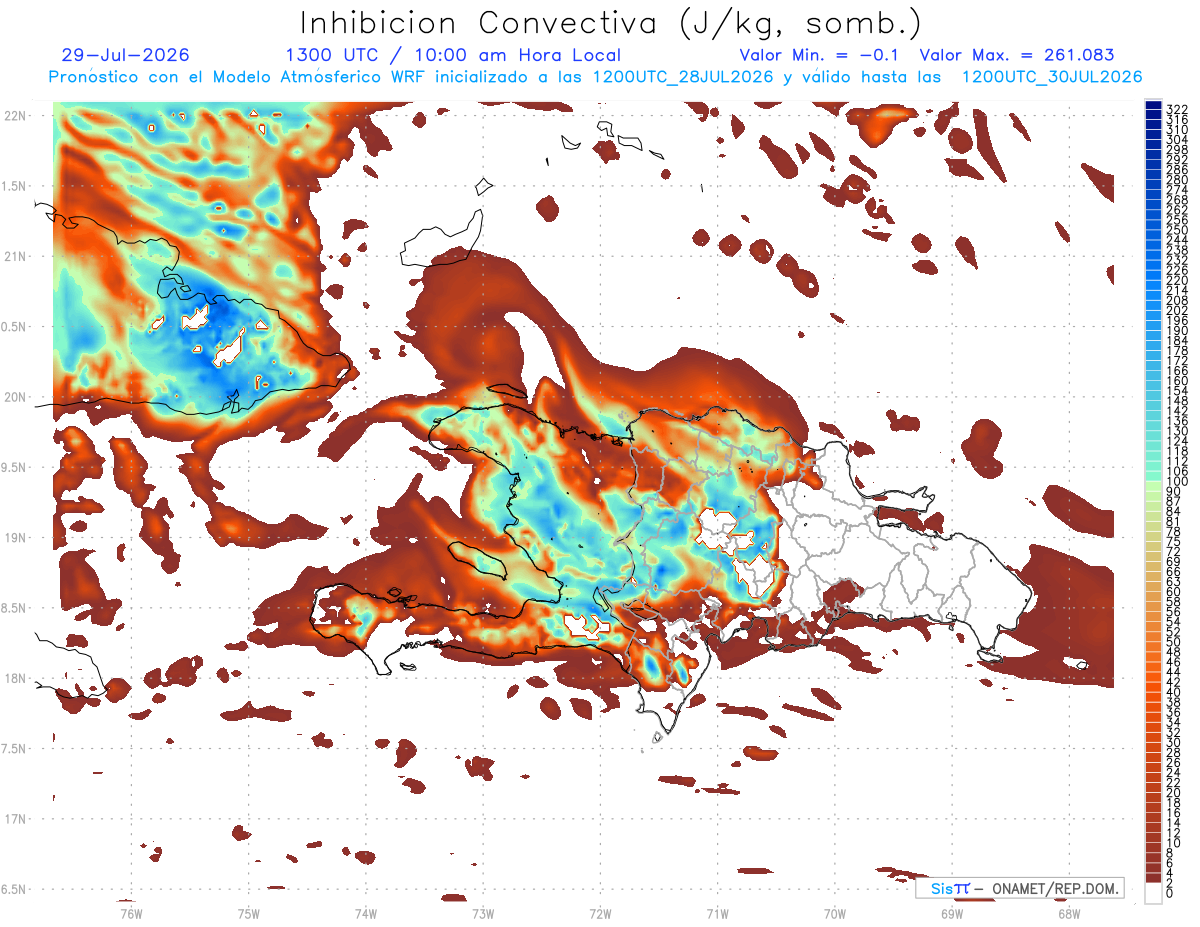Click the "73W" longitude label
1200x927 pixels.
coord(483,912)
